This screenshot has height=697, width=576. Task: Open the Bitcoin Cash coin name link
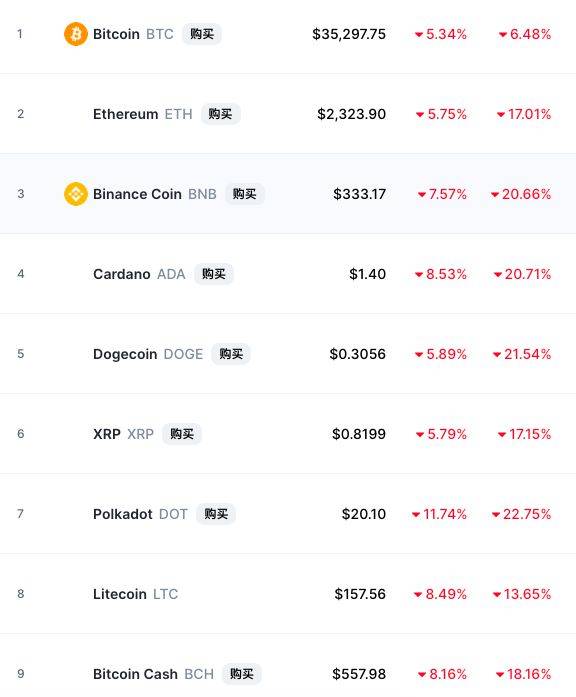135,674
